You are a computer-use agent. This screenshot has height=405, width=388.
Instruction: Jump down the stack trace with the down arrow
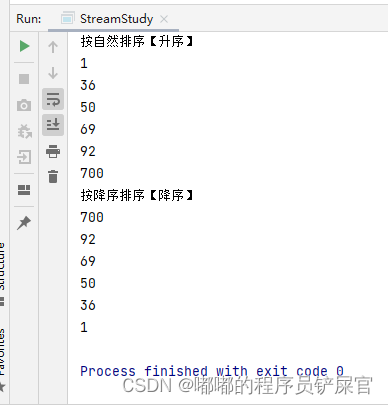pyautogui.click(x=53, y=73)
